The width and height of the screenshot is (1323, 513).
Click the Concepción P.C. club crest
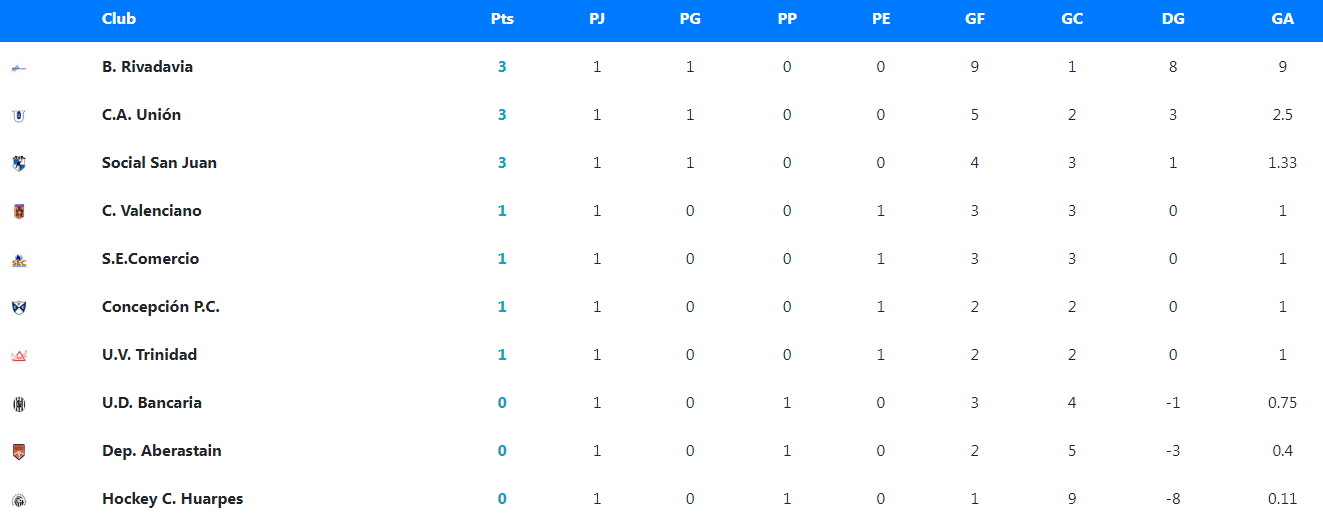18,307
